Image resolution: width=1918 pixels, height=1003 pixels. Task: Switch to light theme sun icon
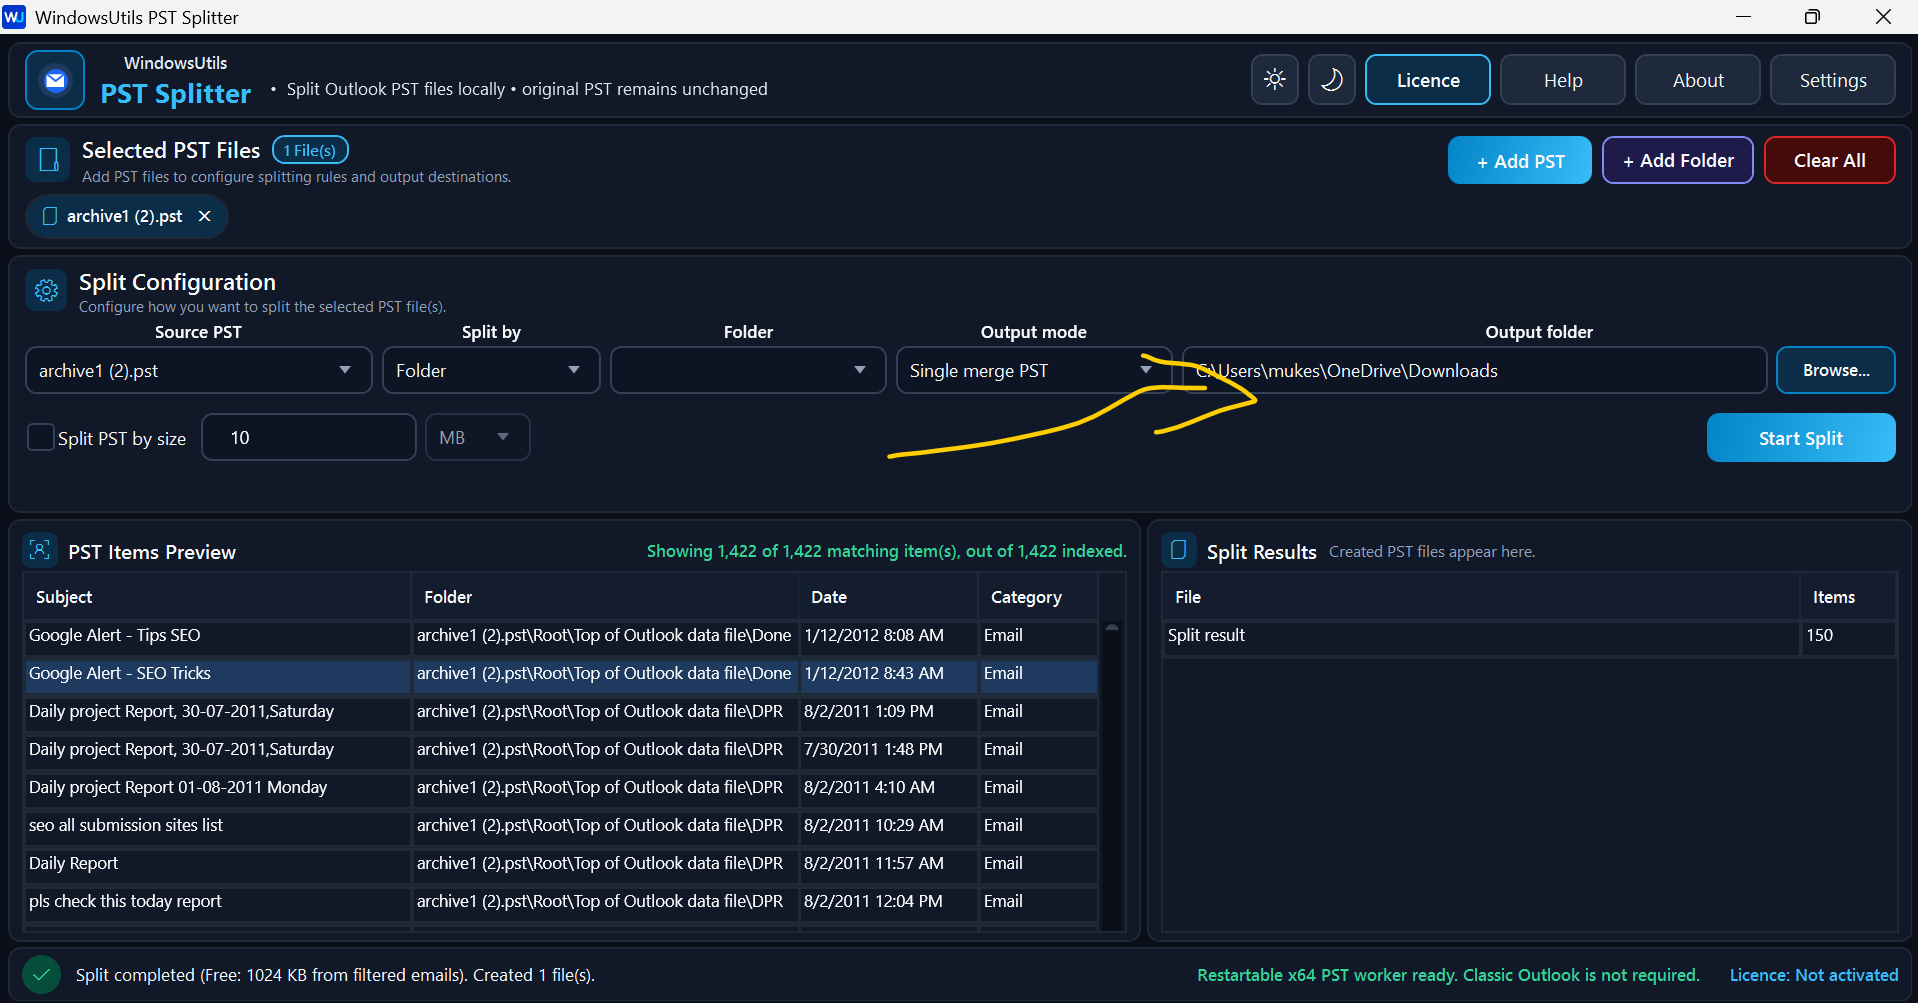(1274, 80)
